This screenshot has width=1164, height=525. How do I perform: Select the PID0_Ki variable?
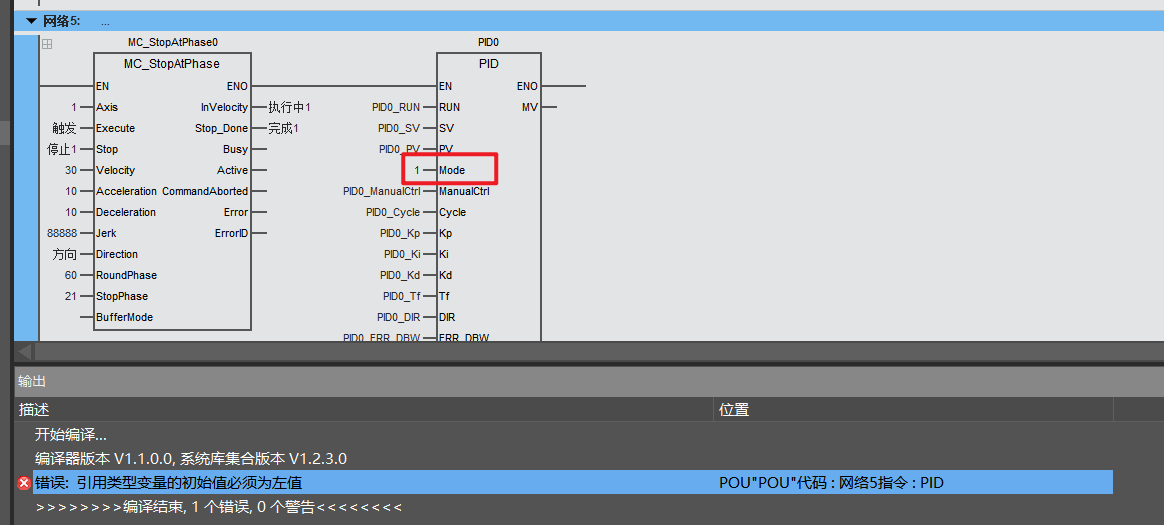click(402, 254)
